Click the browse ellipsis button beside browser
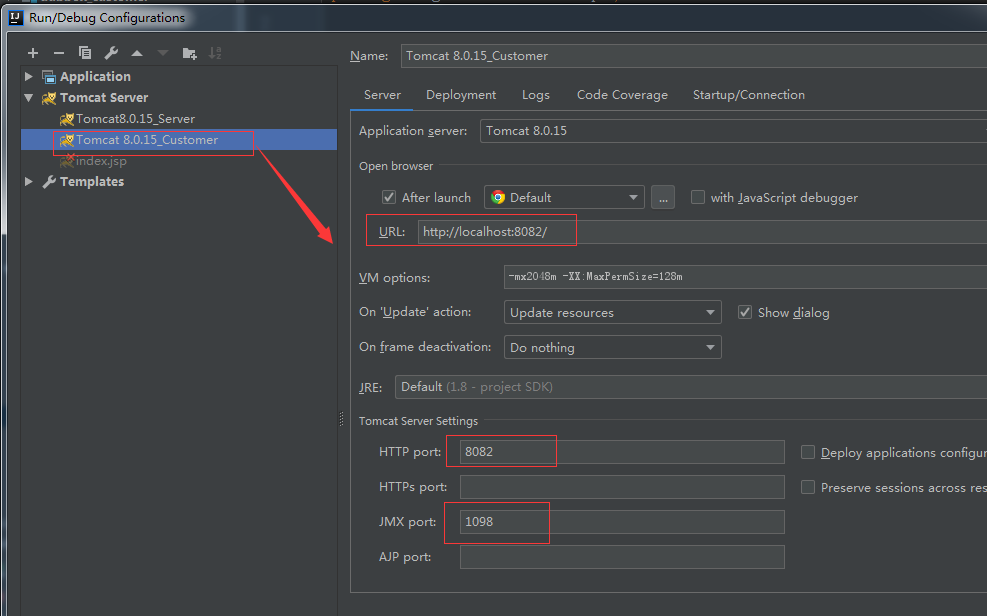 click(663, 198)
